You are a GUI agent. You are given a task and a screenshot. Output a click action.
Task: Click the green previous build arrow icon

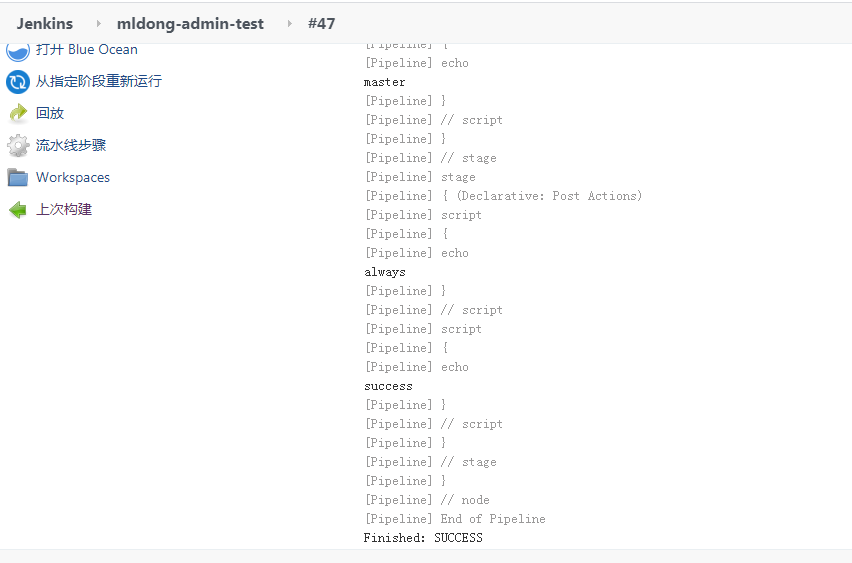click(x=18, y=210)
